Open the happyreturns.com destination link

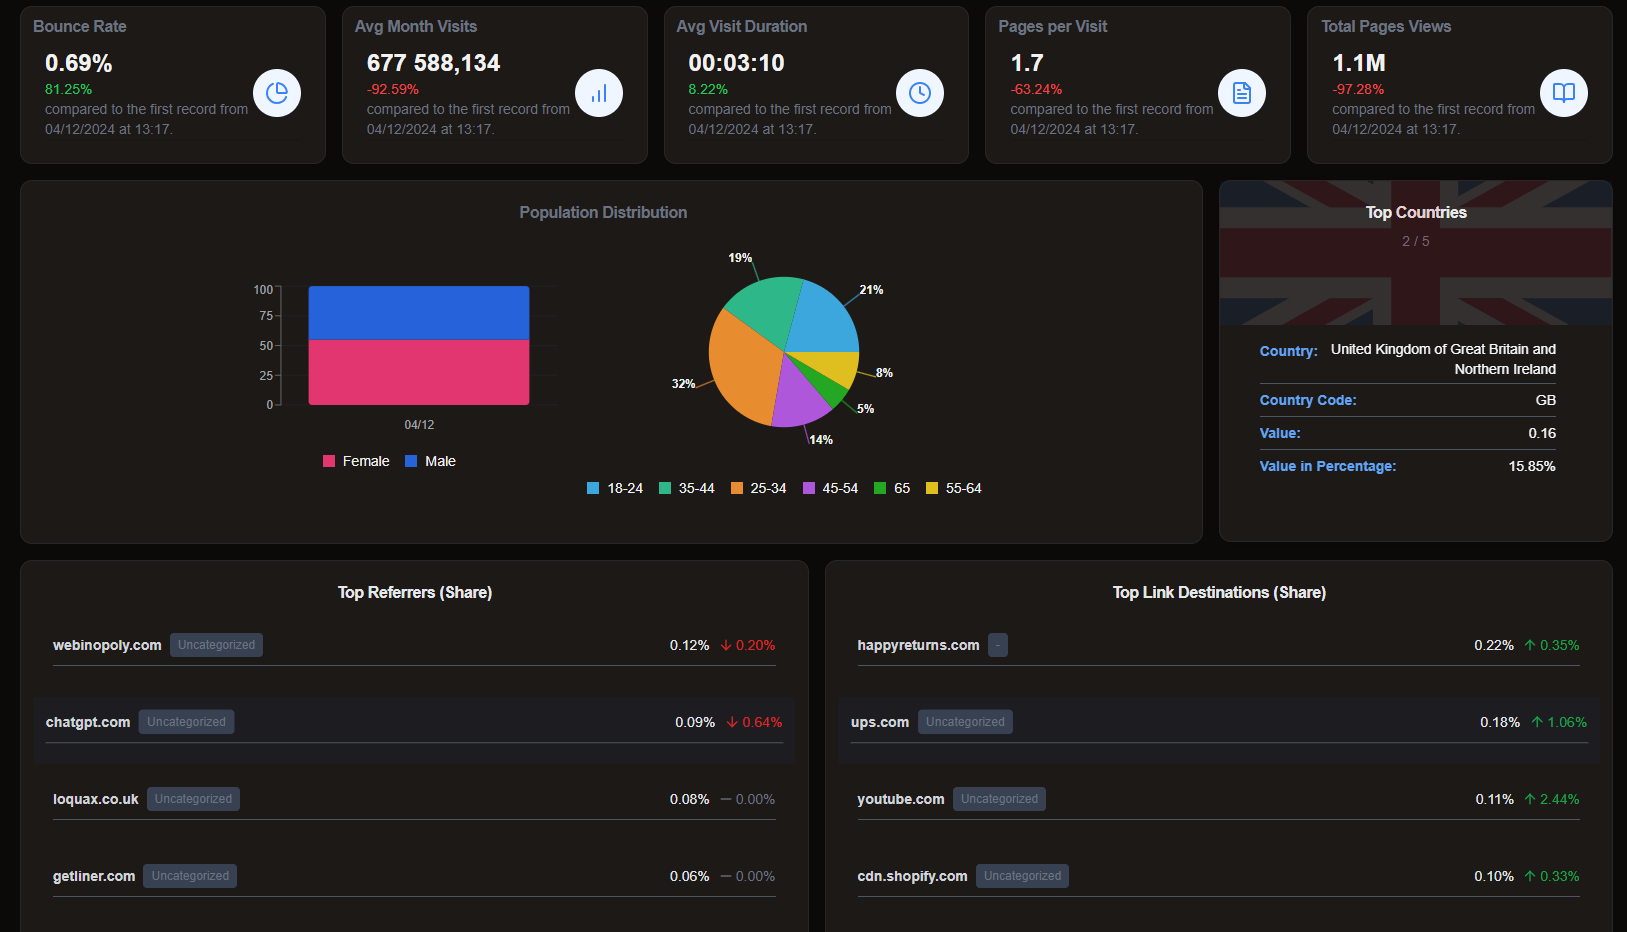(918, 645)
